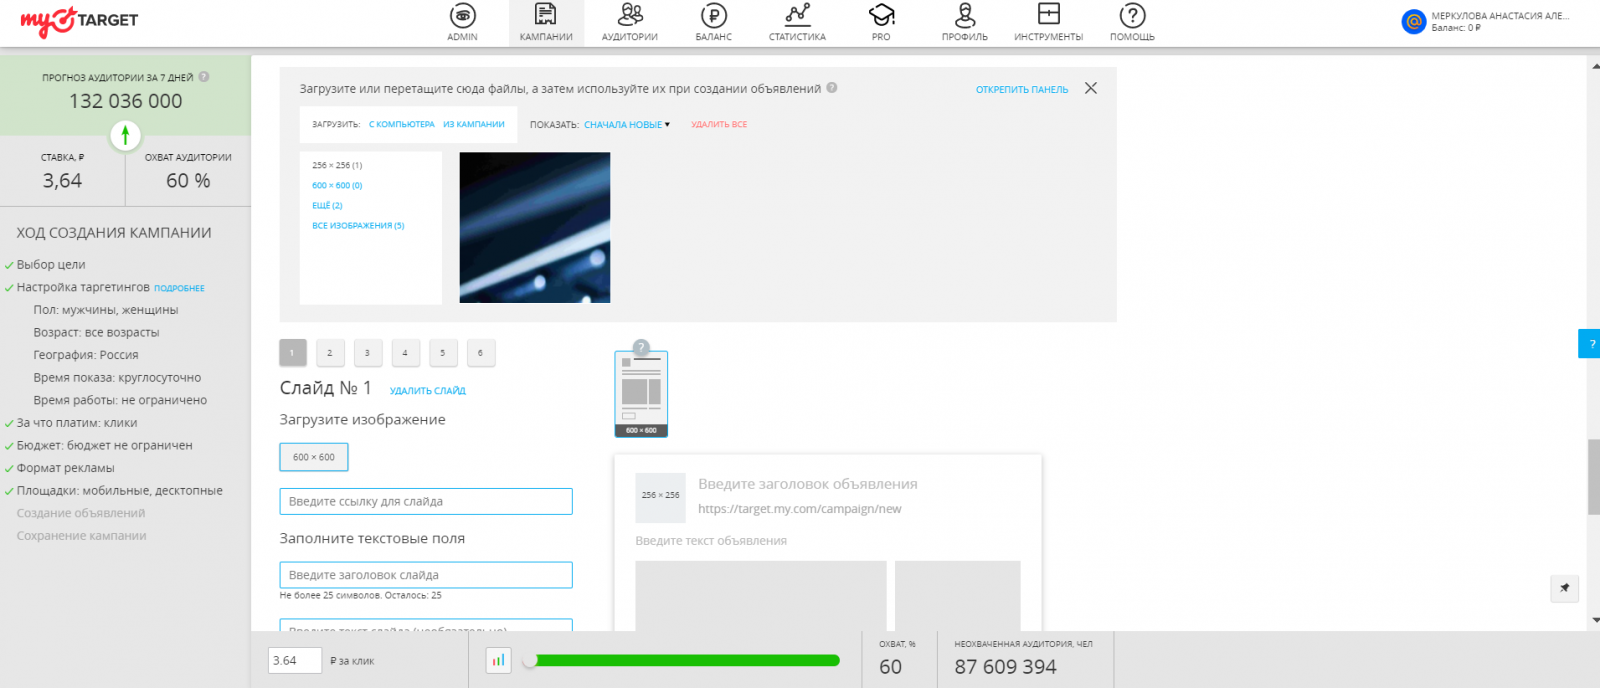Open the Сначала новые sort dropdown
The width and height of the screenshot is (1600, 688).
(x=627, y=125)
